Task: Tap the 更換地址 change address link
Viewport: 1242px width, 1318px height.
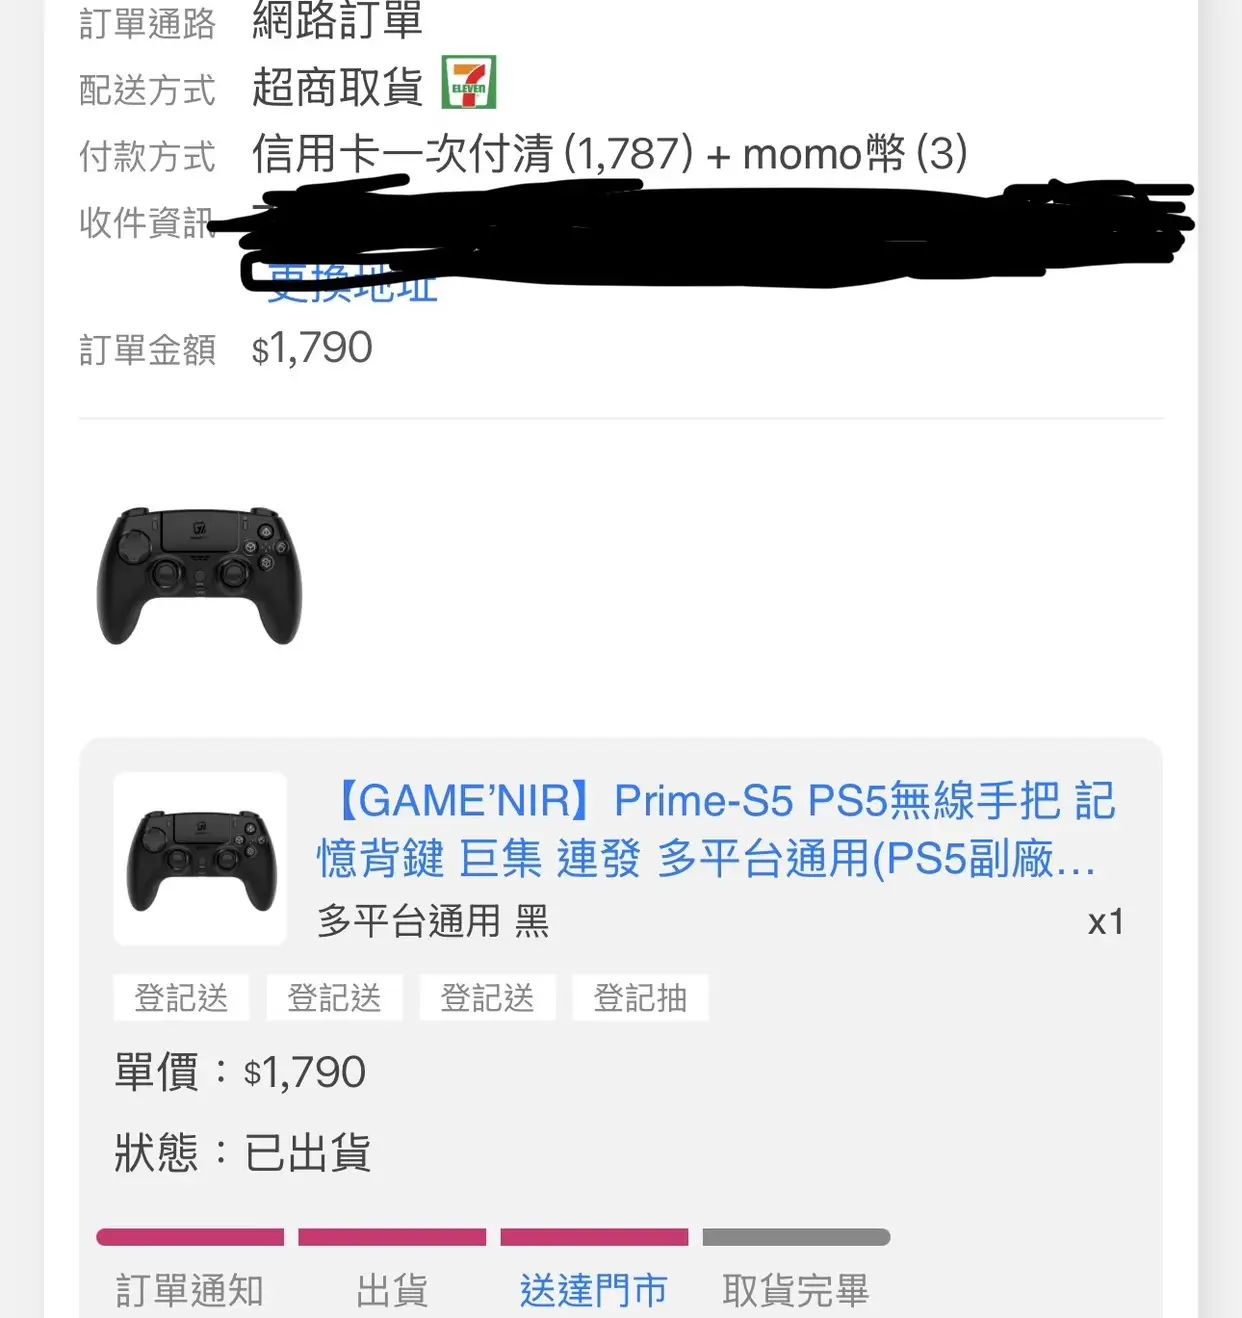Action: click(x=352, y=284)
